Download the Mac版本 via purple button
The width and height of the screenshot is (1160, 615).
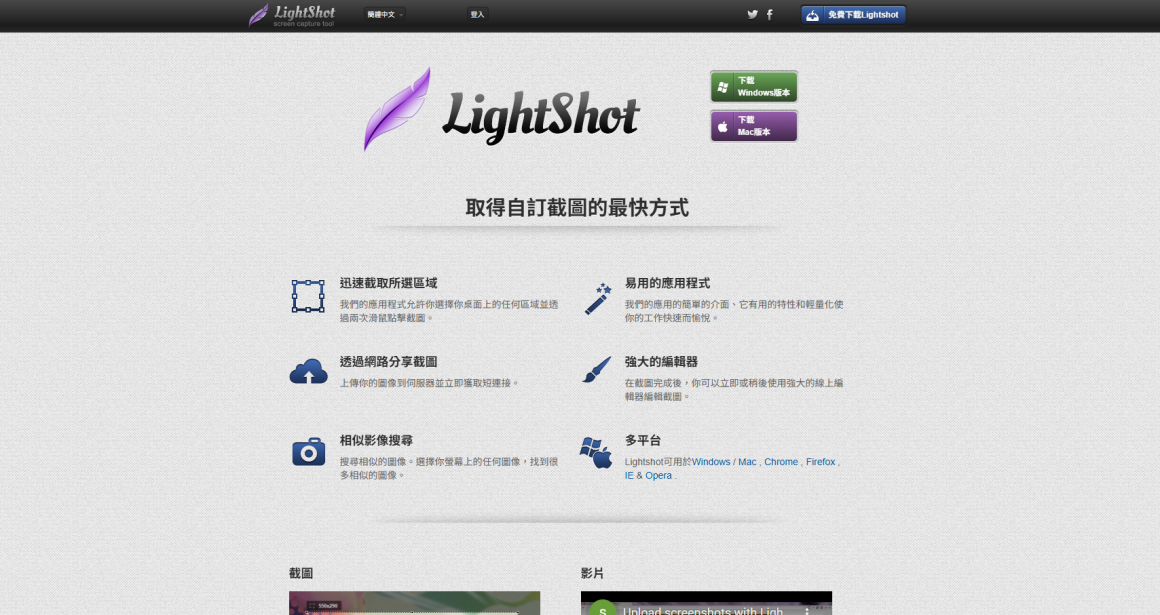[754, 126]
